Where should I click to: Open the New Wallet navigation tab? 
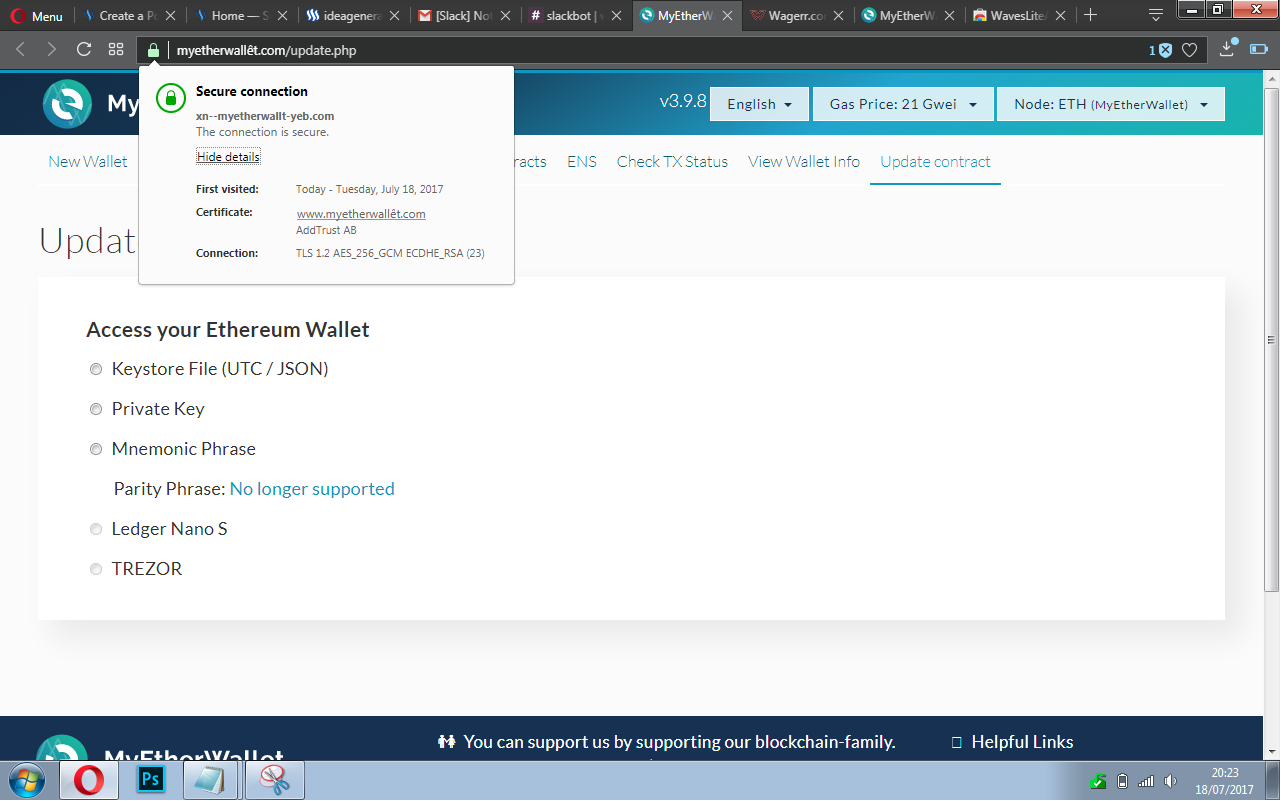coord(88,162)
